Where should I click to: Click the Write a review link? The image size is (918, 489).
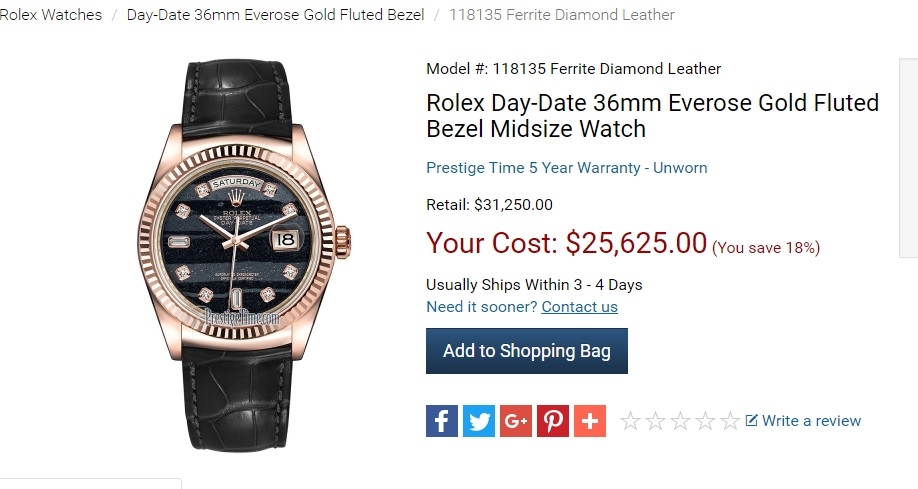(811, 421)
